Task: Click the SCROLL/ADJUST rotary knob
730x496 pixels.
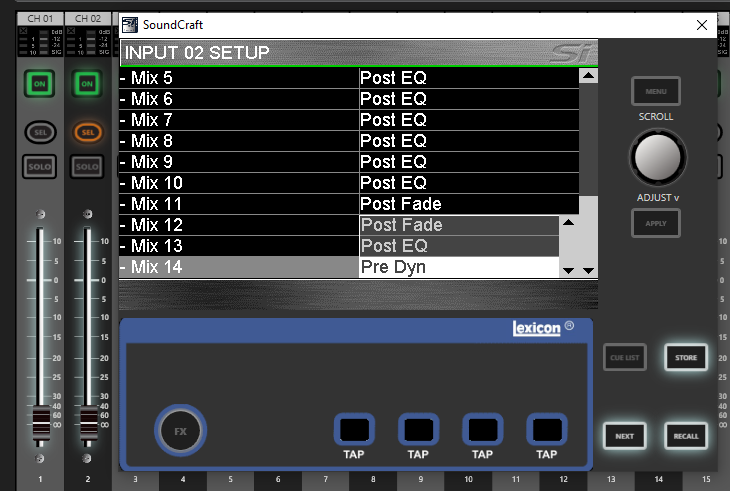Action: pos(657,157)
